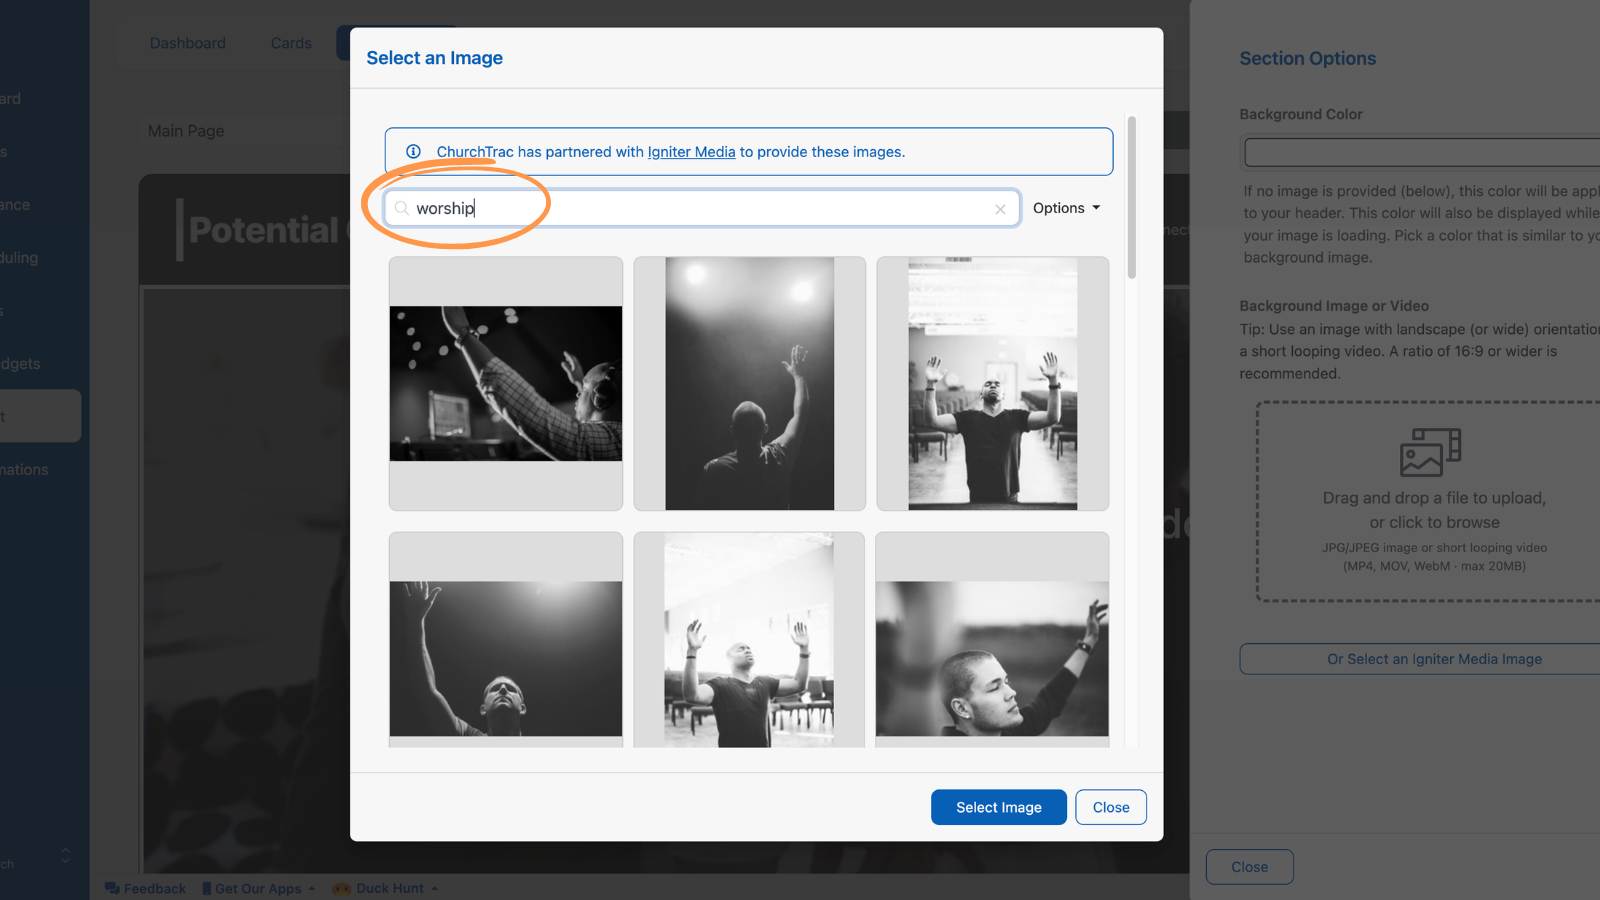Open the Options dropdown next to search
Viewport: 1600px width, 900px height.
point(1066,208)
